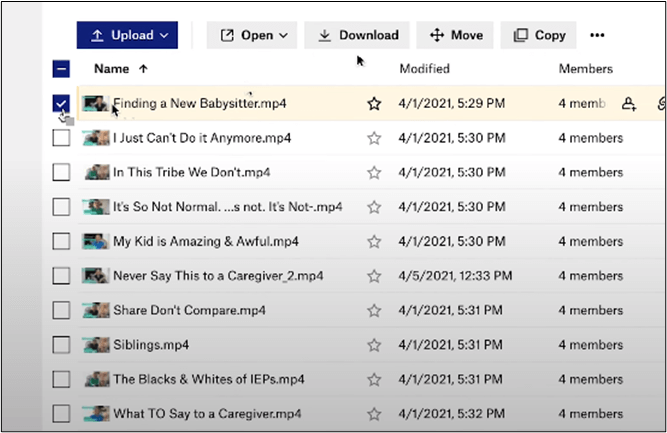
Task: Expand the Upload dropdown button
Action: click(127, 35)
